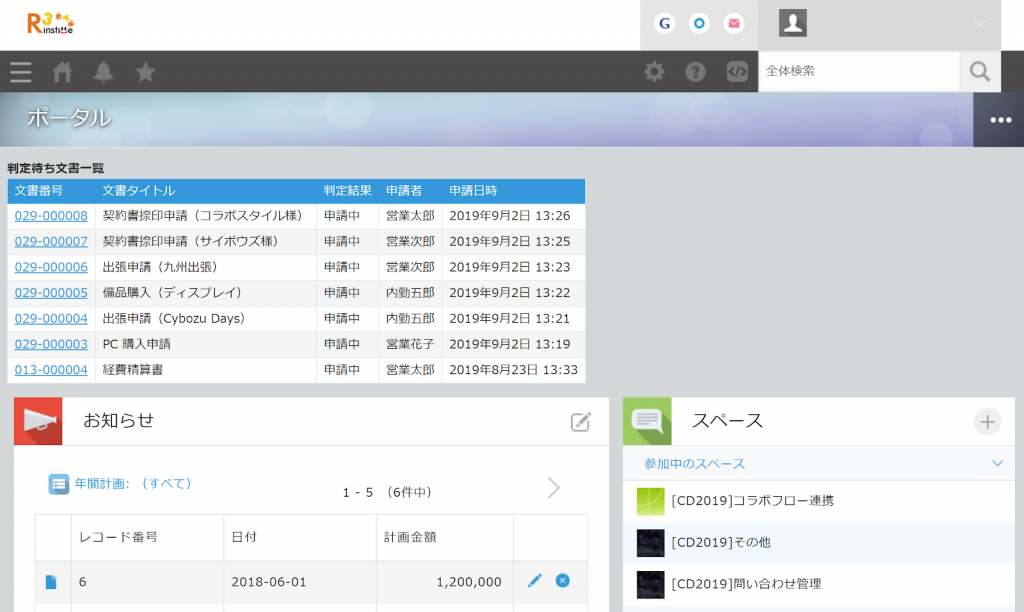Focus the 全体検索 search field

click(x=859, y=71)
